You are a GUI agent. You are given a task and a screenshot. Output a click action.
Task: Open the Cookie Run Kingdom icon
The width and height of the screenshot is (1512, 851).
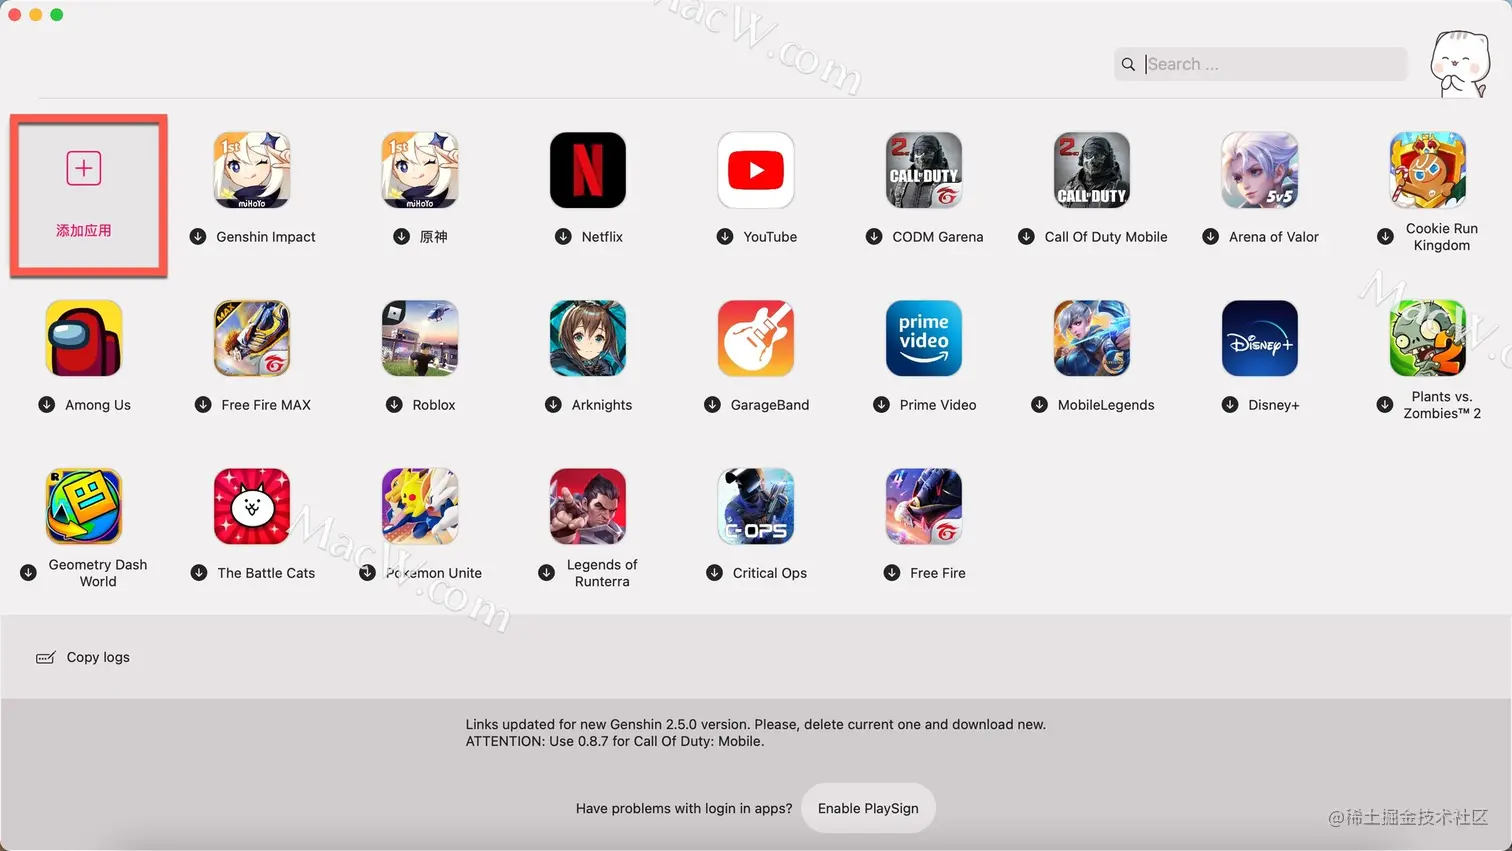(x=1428, y=170)
